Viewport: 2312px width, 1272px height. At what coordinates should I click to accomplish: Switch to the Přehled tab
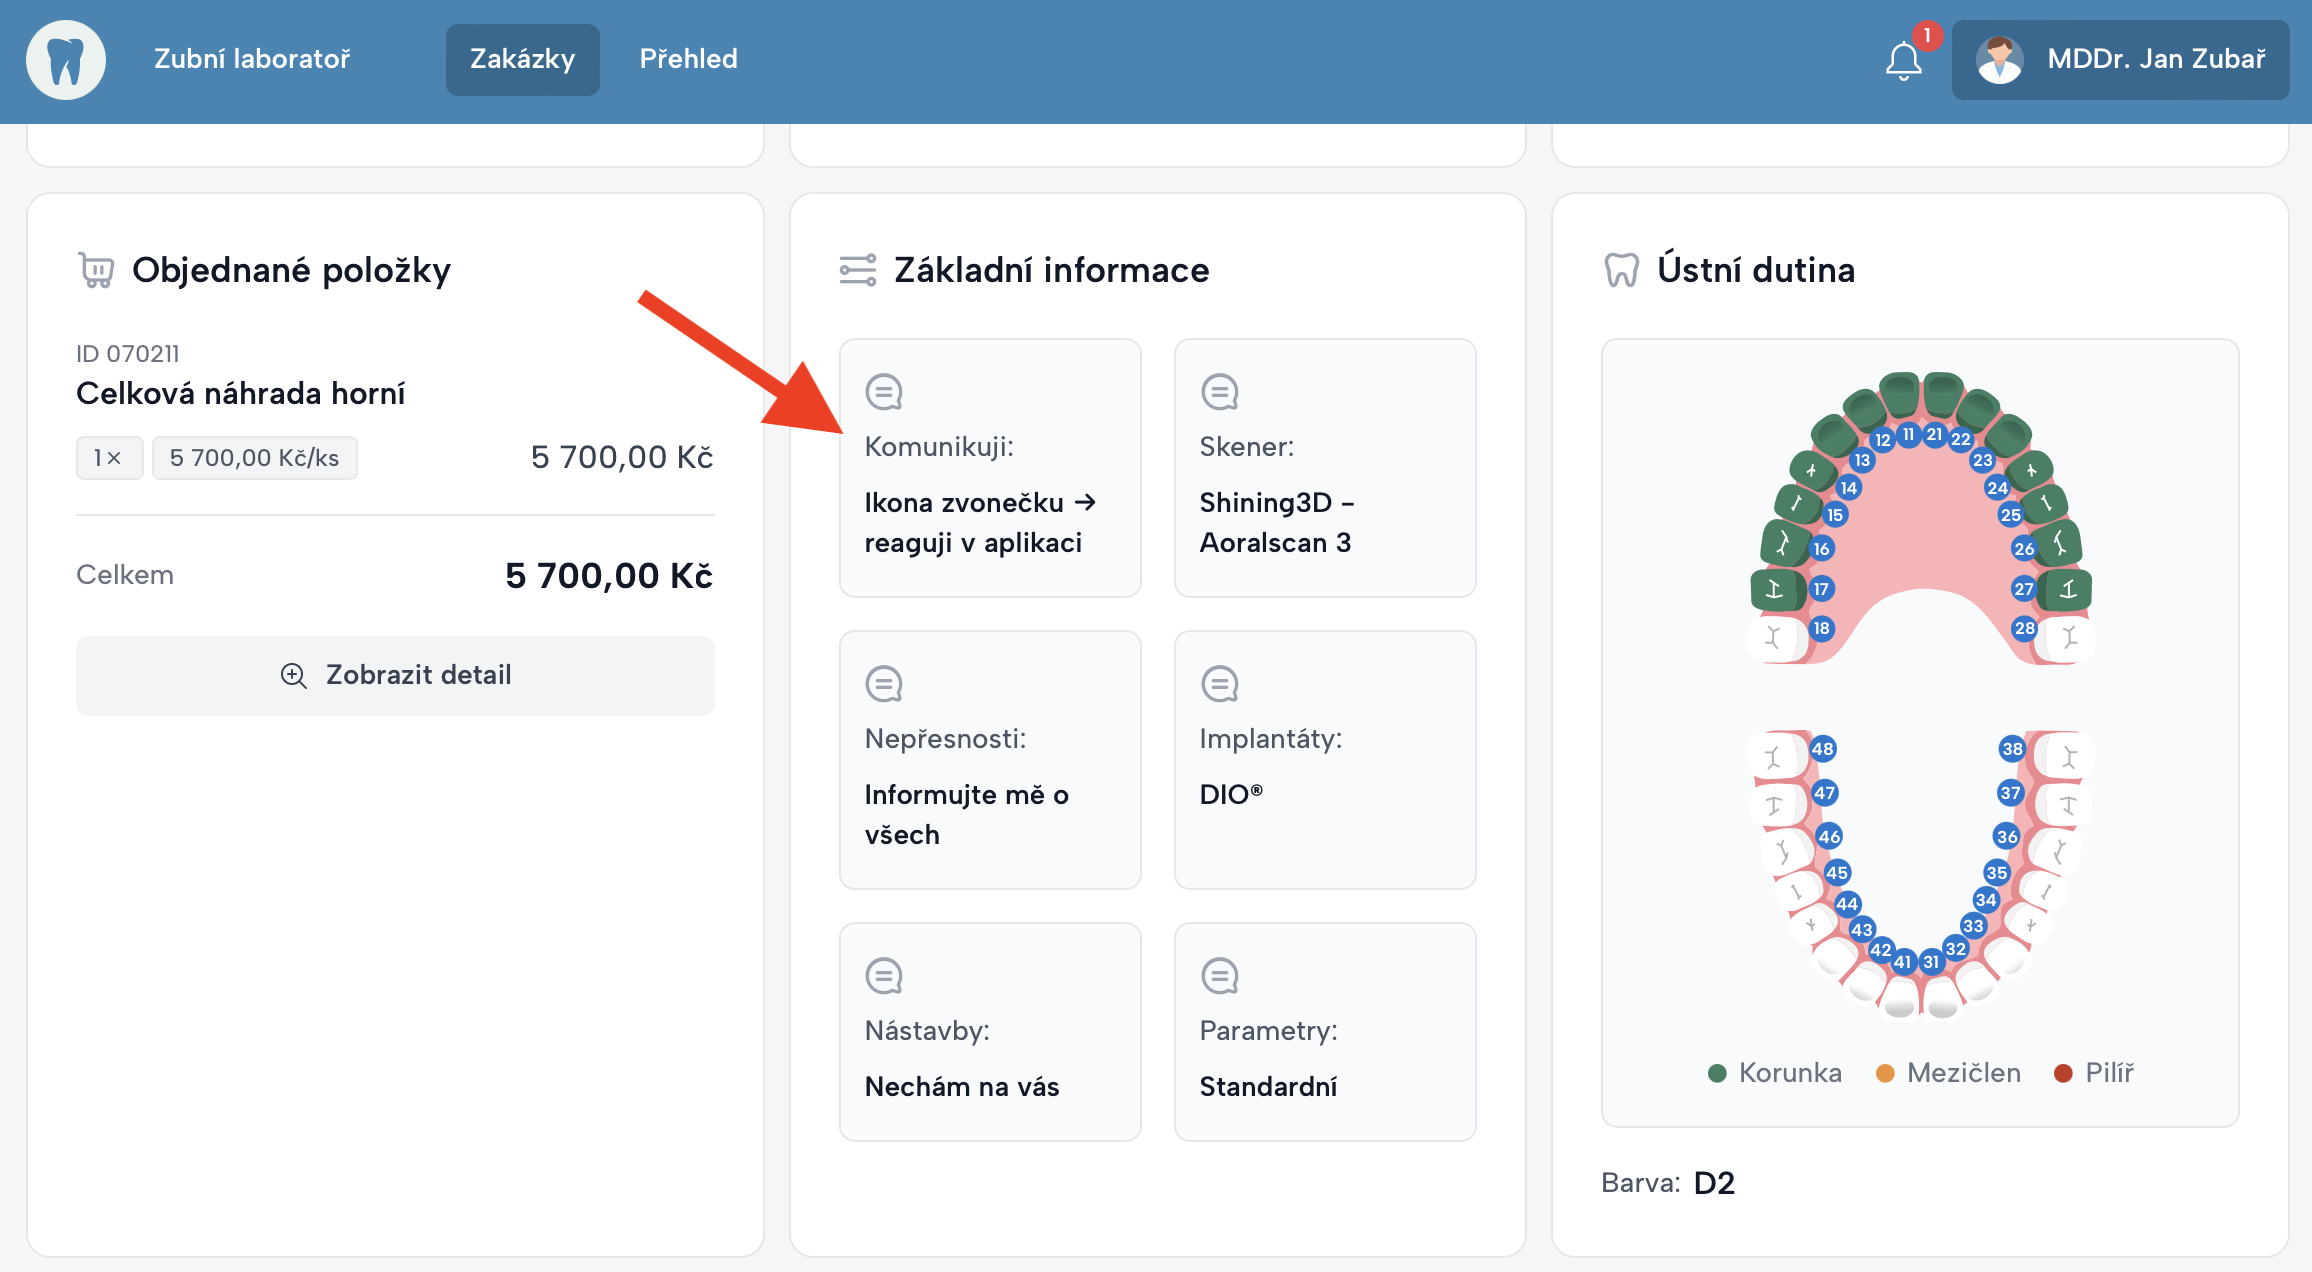click(x=688, y=60)
